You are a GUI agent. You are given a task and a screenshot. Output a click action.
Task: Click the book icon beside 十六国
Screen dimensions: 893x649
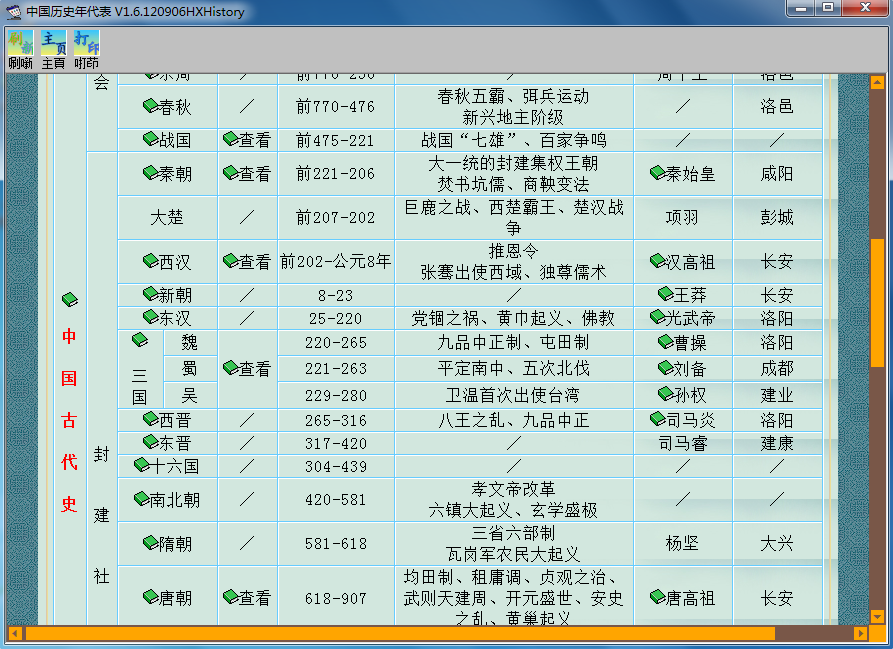point(142,465)
